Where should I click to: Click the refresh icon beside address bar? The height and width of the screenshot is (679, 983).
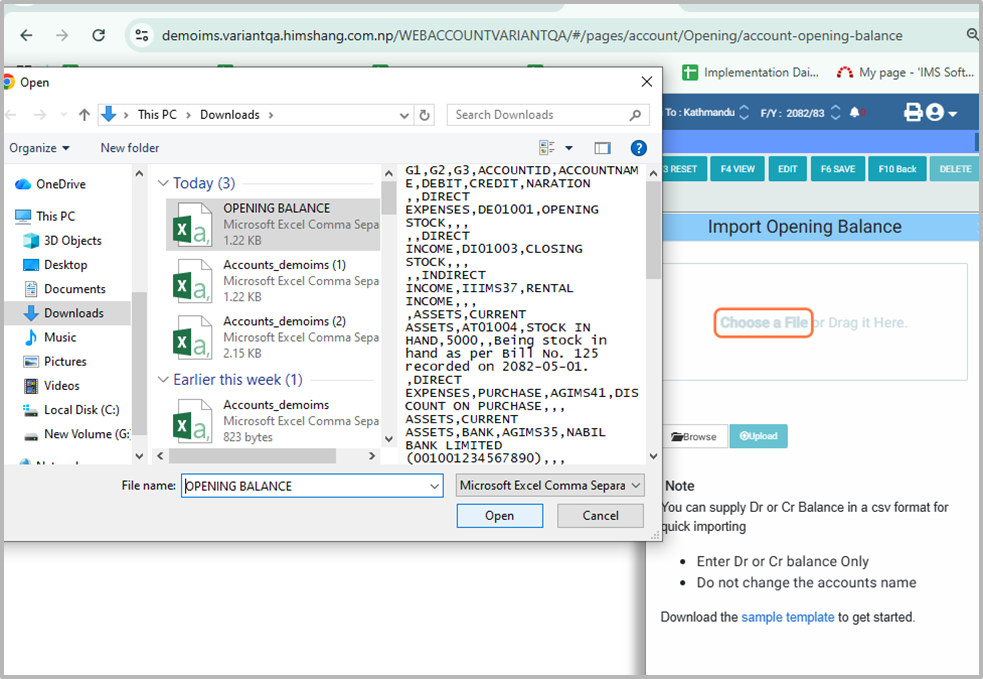(x=425, y=115)
